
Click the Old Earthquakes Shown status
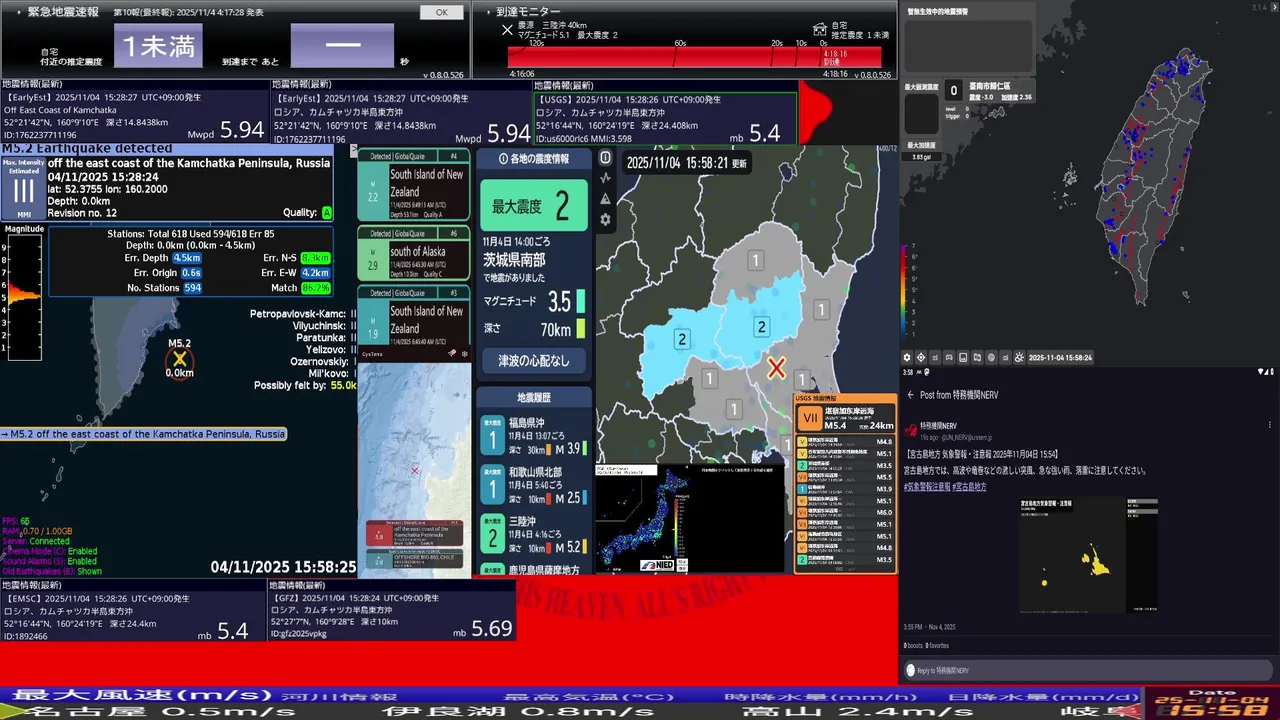[x=52, y=572]
